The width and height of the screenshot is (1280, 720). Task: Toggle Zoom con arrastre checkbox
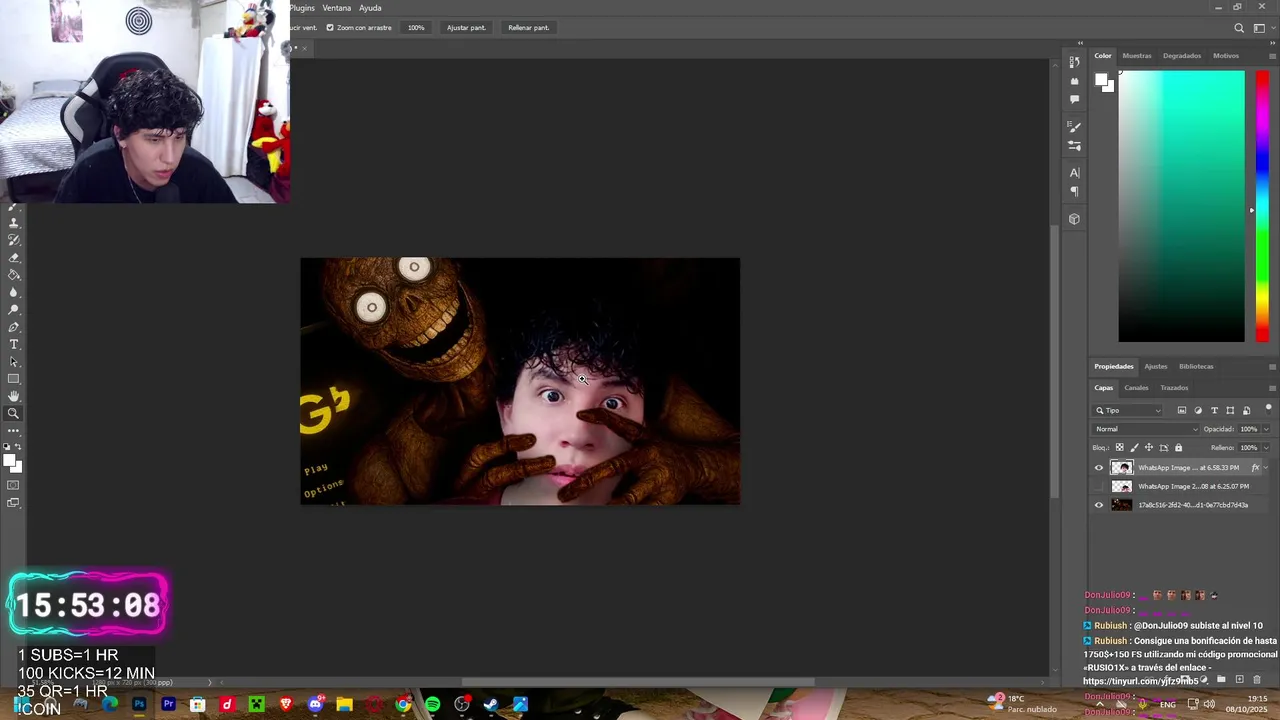330,28
